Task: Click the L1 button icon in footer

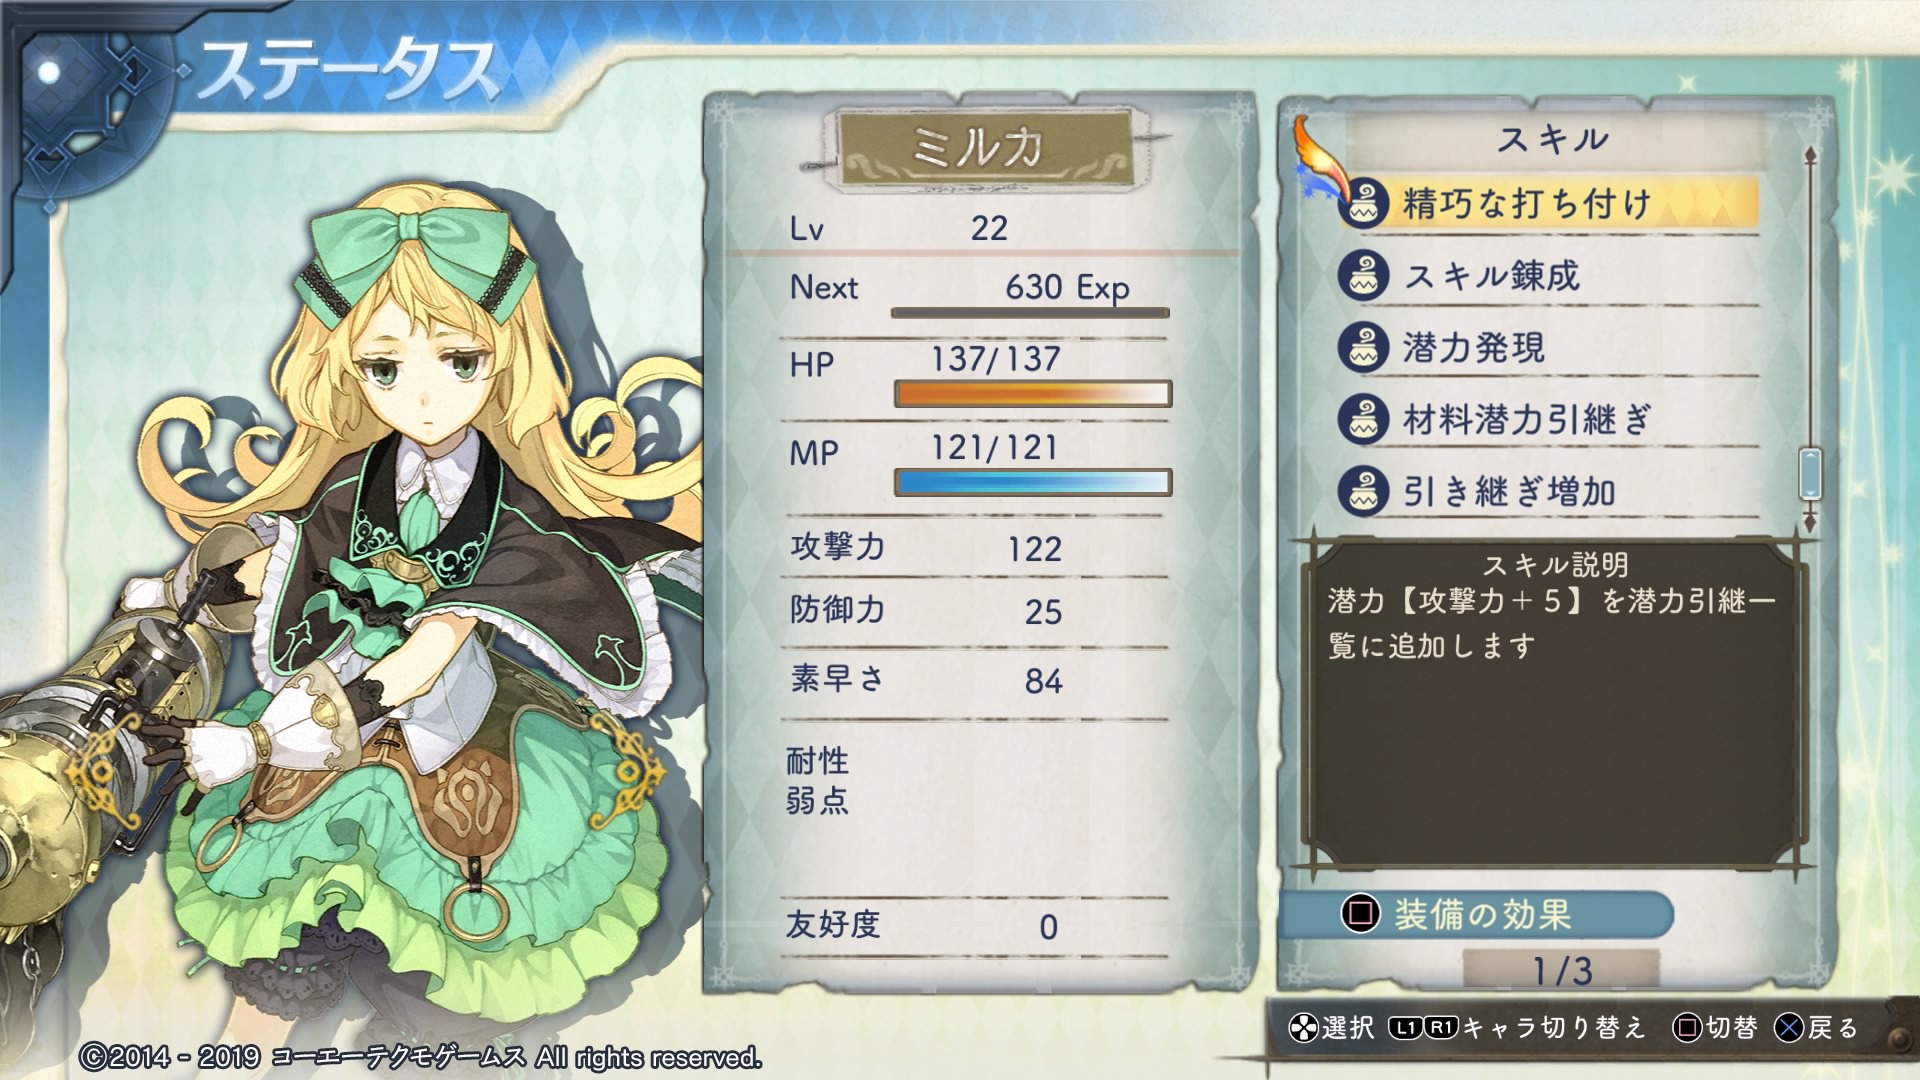Action: coord(1405,1027)
